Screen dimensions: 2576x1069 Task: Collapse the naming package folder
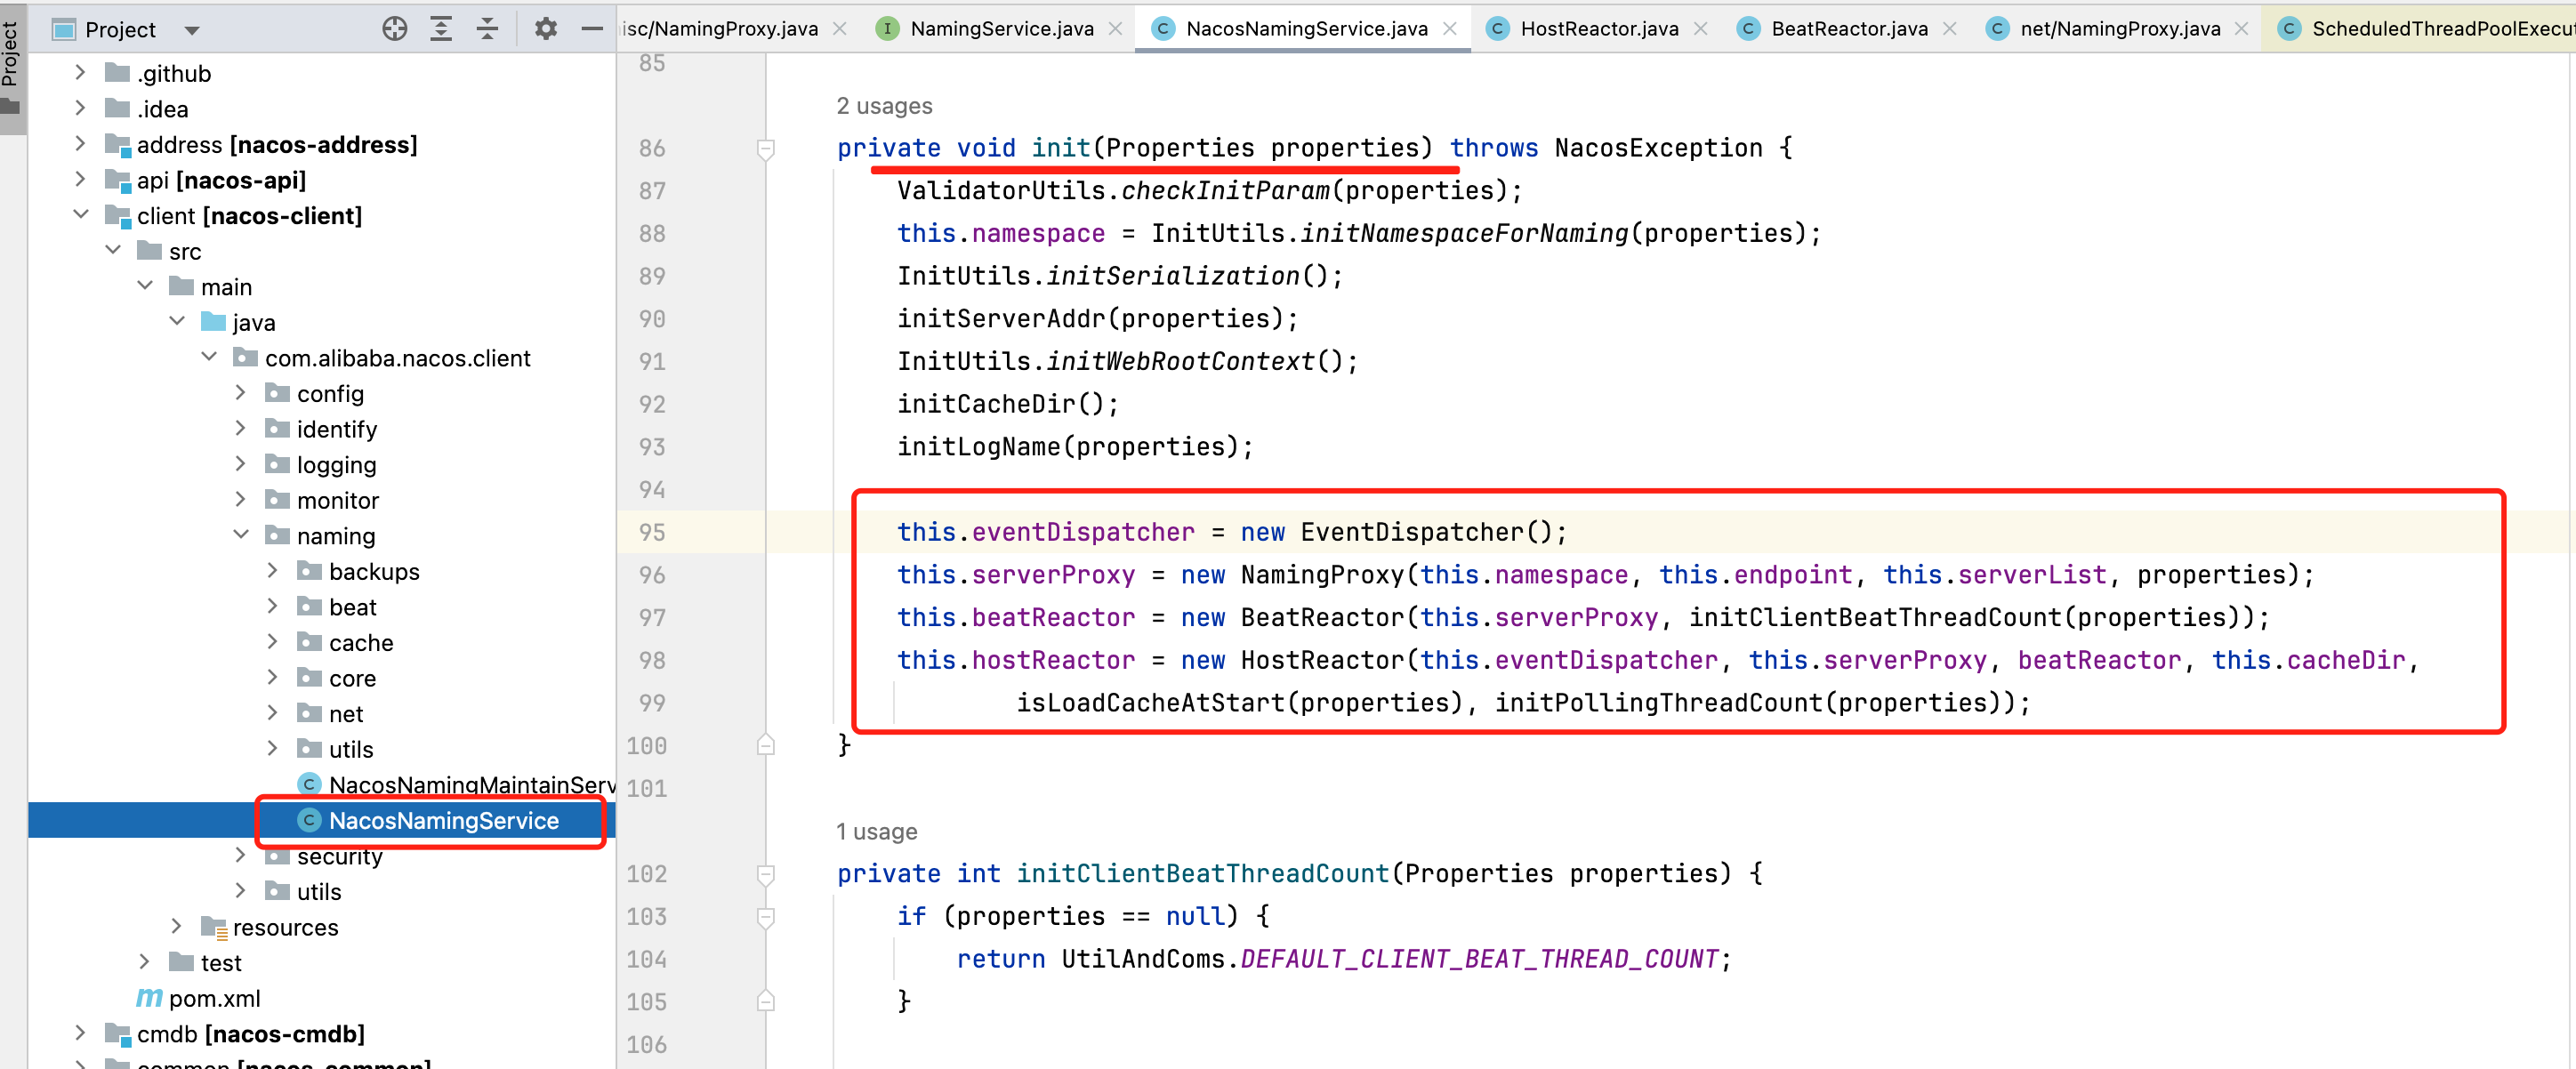click(241, 535)
